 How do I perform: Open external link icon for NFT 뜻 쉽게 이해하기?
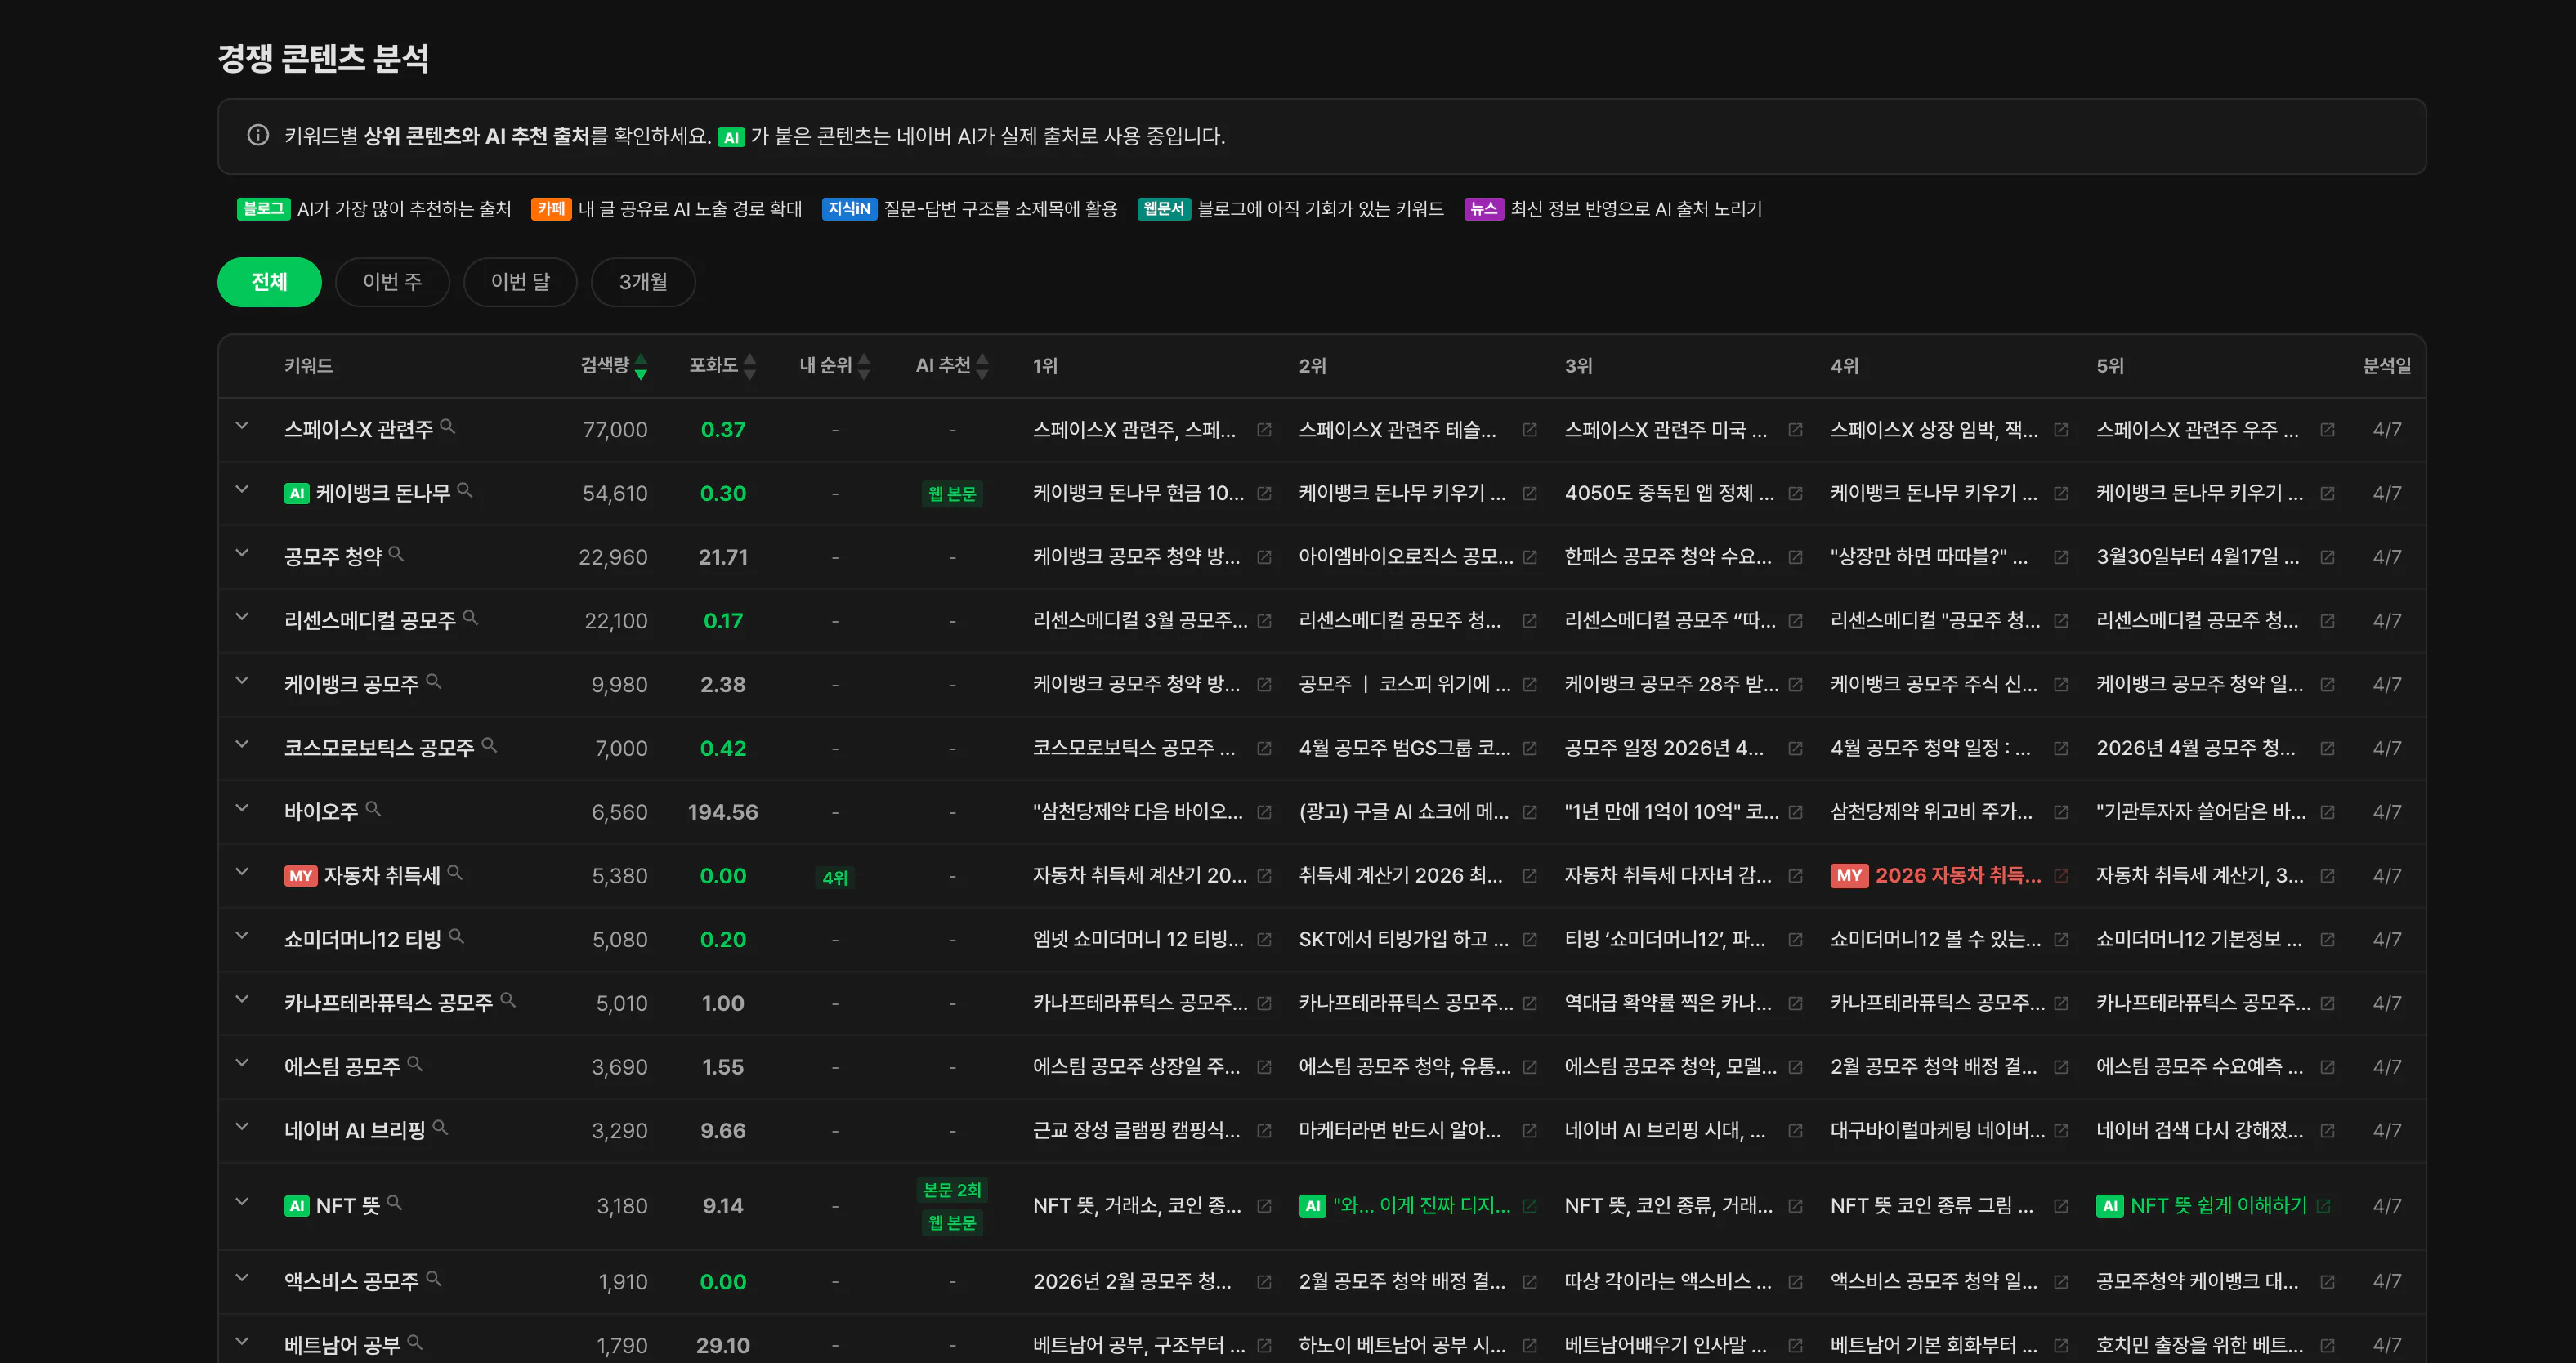point(2323,1206)
